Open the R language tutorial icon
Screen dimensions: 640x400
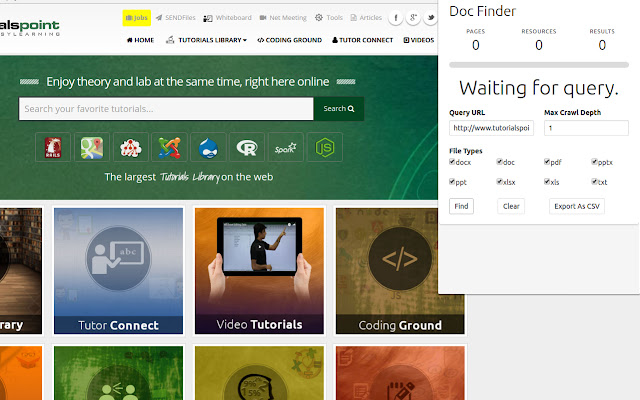[x=247, y=147]
